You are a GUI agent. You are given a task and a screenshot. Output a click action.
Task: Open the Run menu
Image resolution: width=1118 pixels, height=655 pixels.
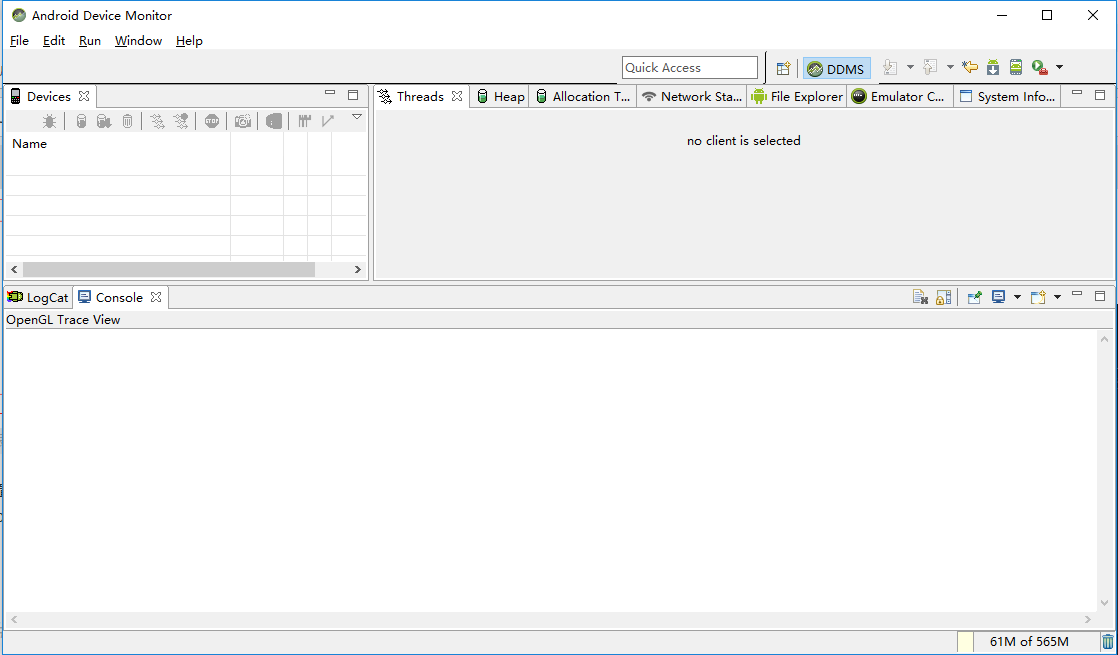pos(90,41)
